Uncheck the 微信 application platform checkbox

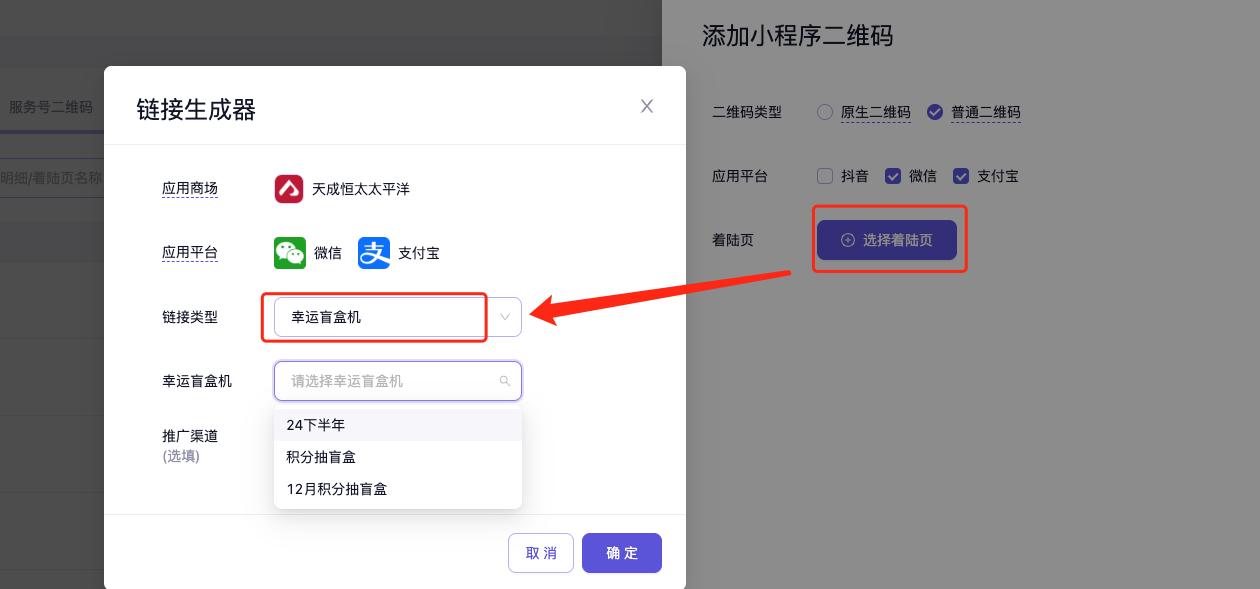click(893, 176)
